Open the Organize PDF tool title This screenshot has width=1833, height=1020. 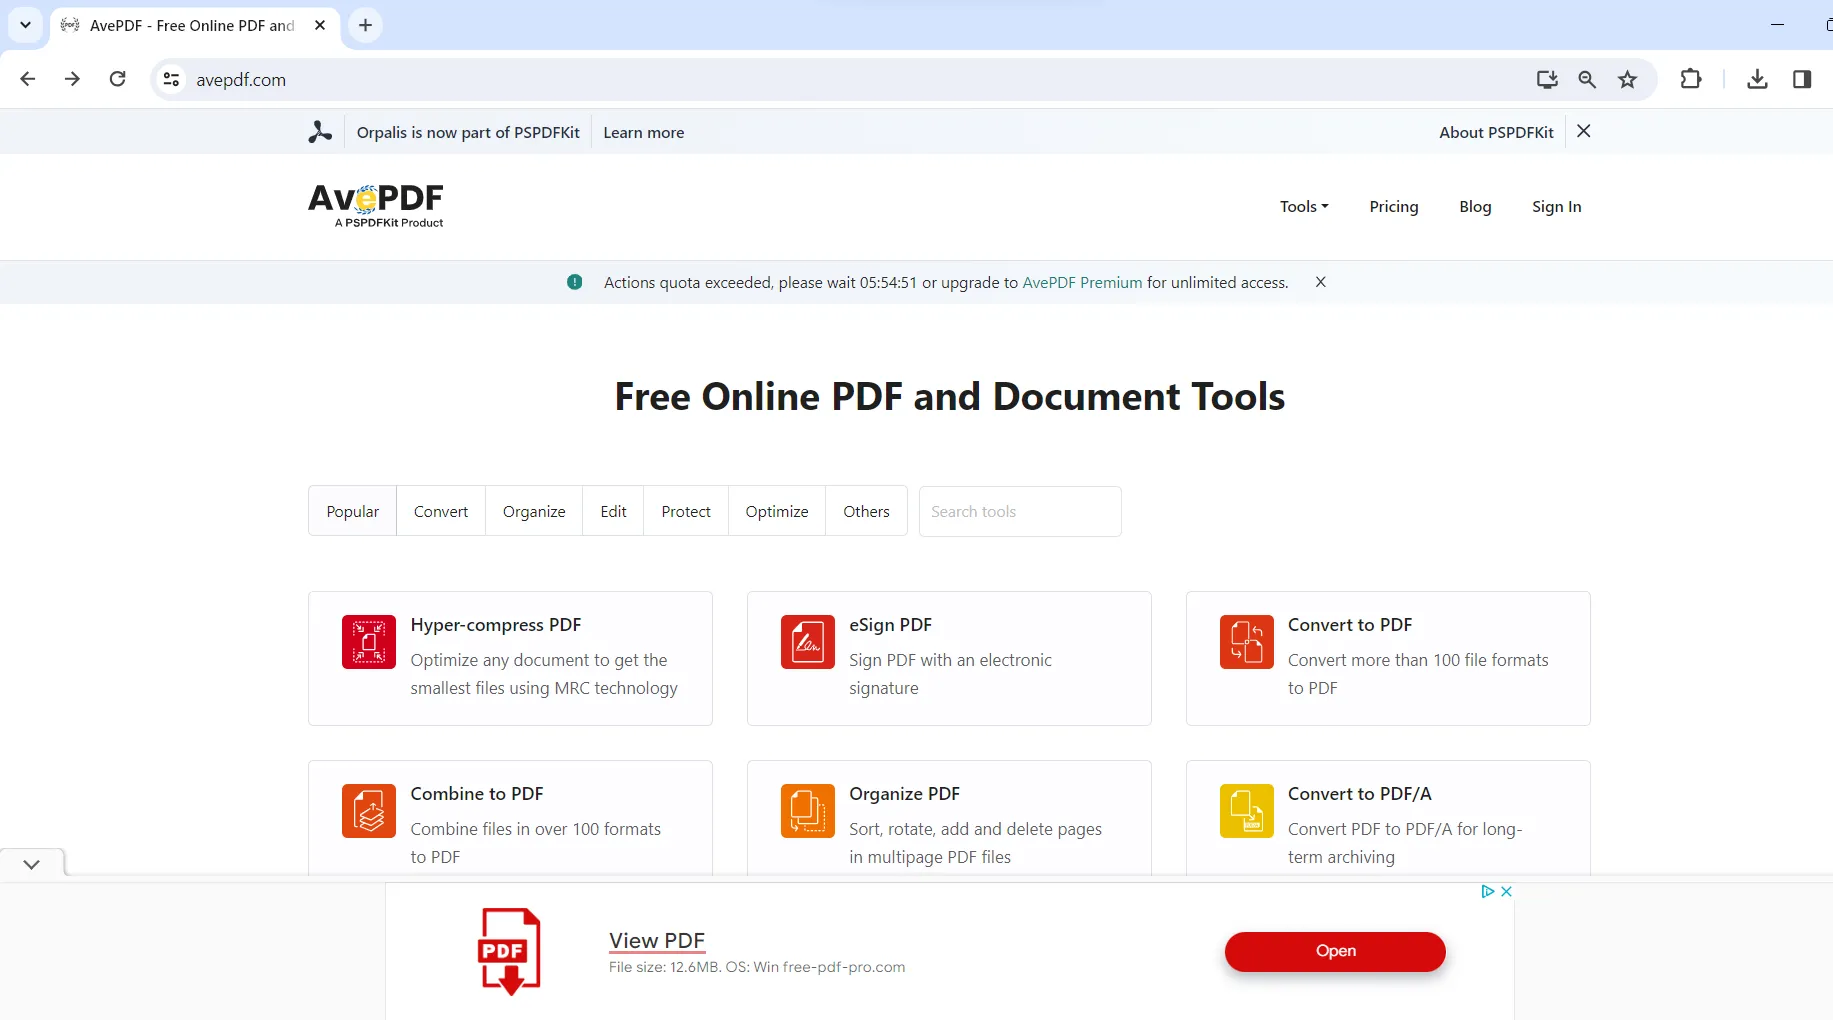(x=904, y=794)
